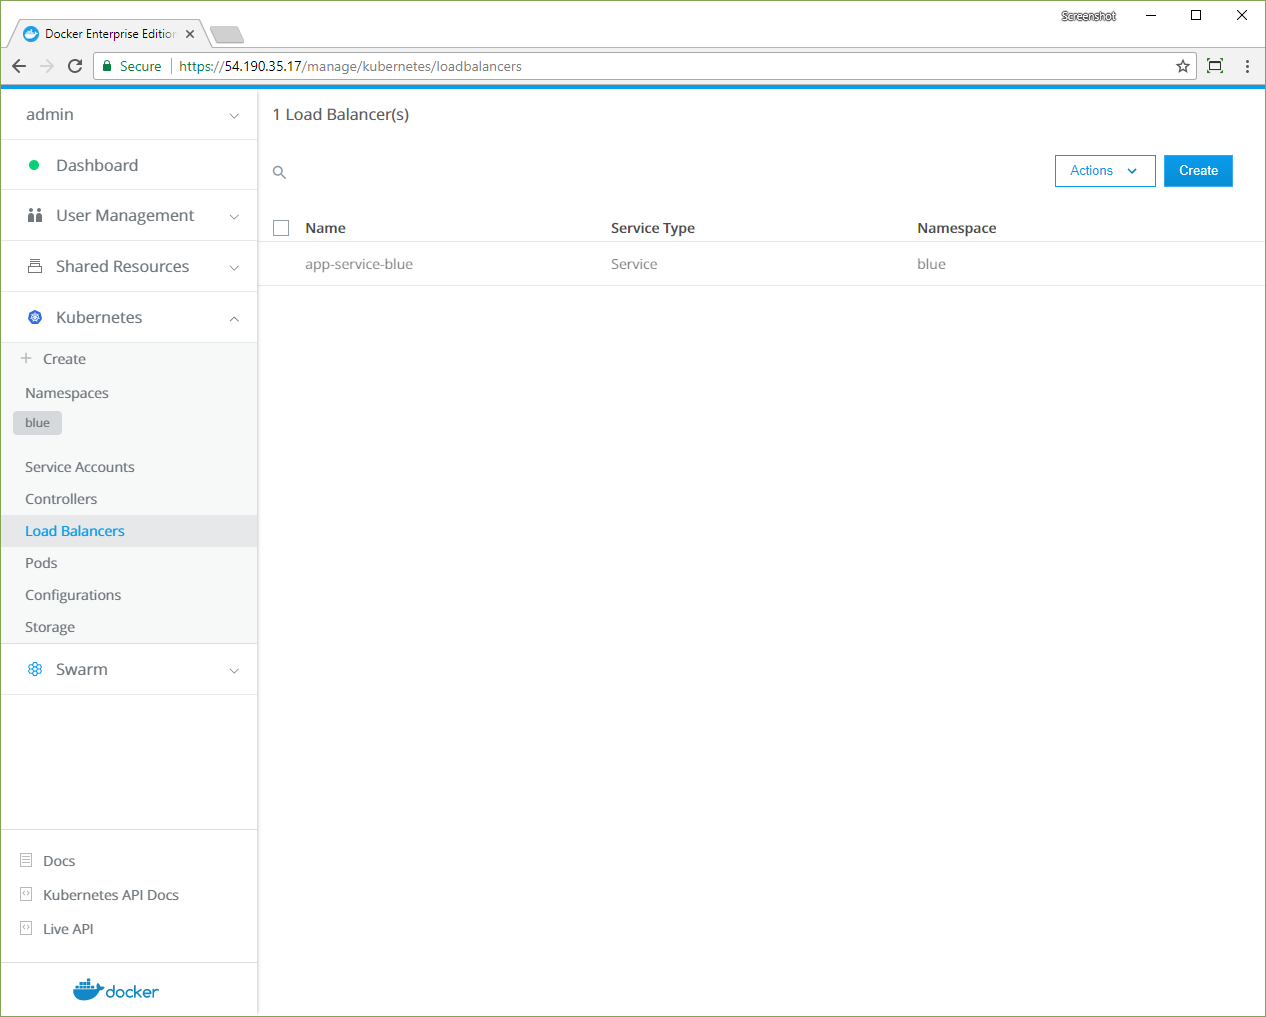Click the Kubernetes wheel icon in sidebar
Screen dimensions: 1266x1017
pyautogui.click(x=35, y=317)
